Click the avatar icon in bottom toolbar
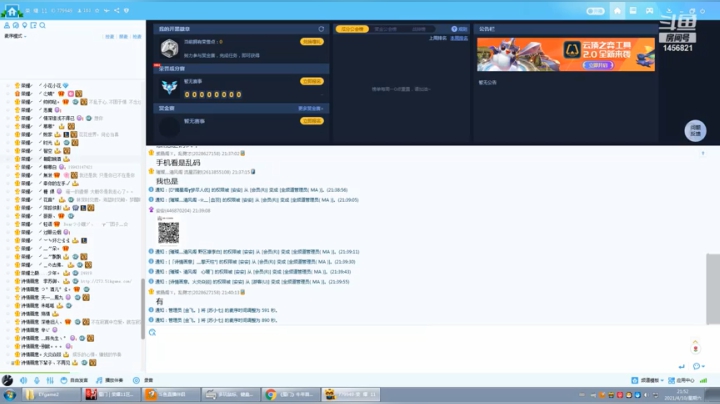Viewport: 720px width, 404px height. point(7,380)
